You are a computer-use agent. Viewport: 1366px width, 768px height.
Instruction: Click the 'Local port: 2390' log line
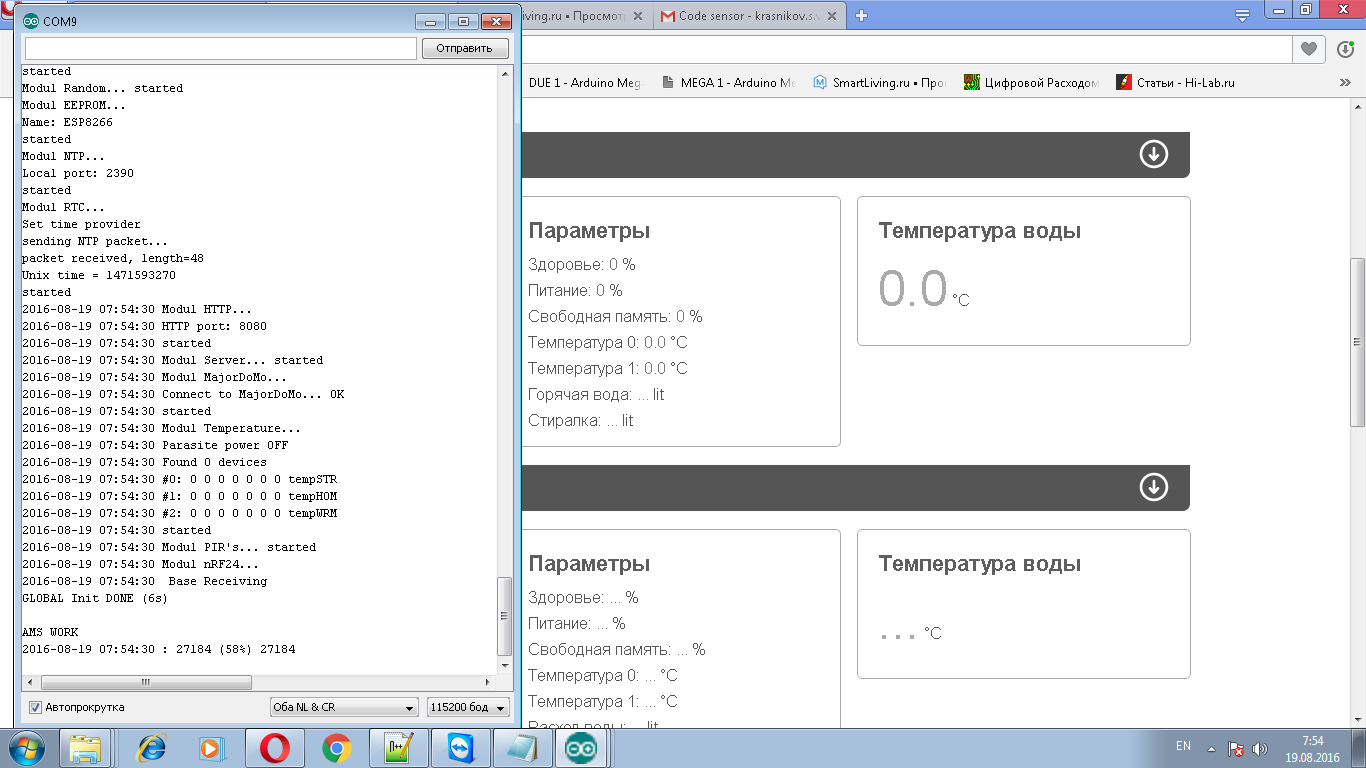point(78,173)
